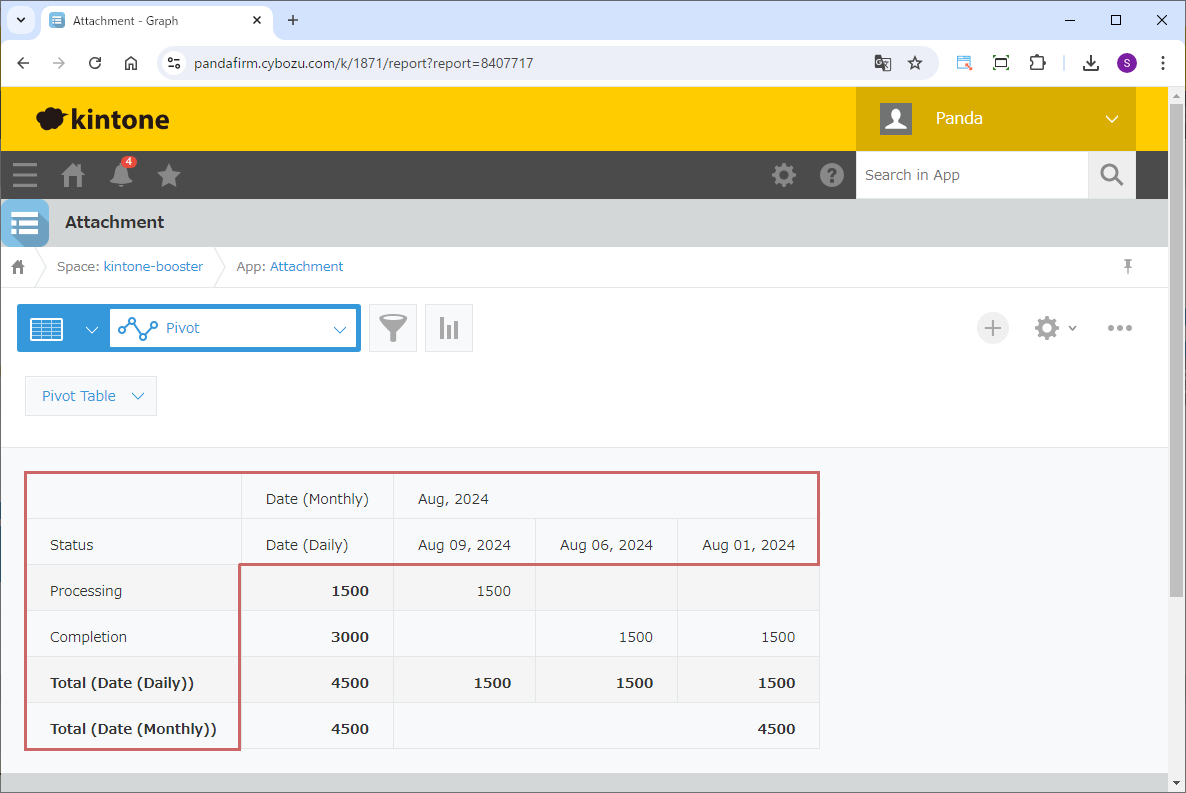Open the three-dot options menu

[1119, 328]
